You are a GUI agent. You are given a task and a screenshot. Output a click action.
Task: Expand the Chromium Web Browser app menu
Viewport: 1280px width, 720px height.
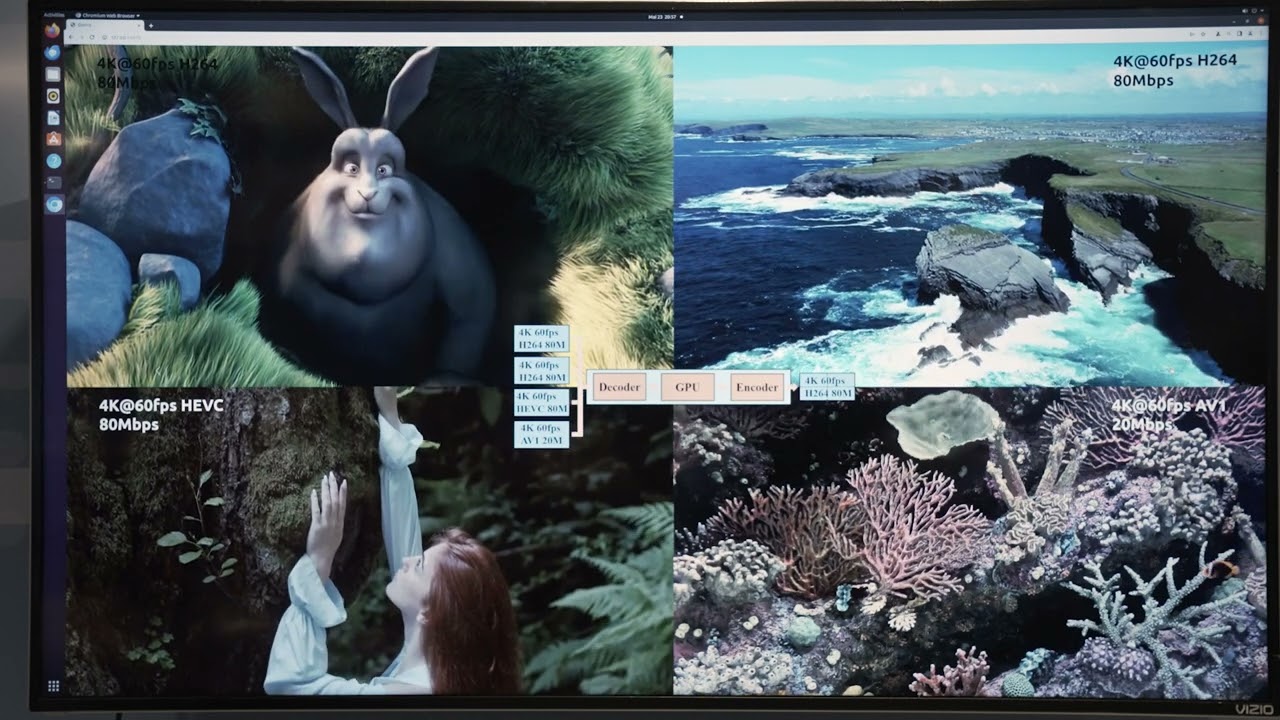(x=110, y=16)
